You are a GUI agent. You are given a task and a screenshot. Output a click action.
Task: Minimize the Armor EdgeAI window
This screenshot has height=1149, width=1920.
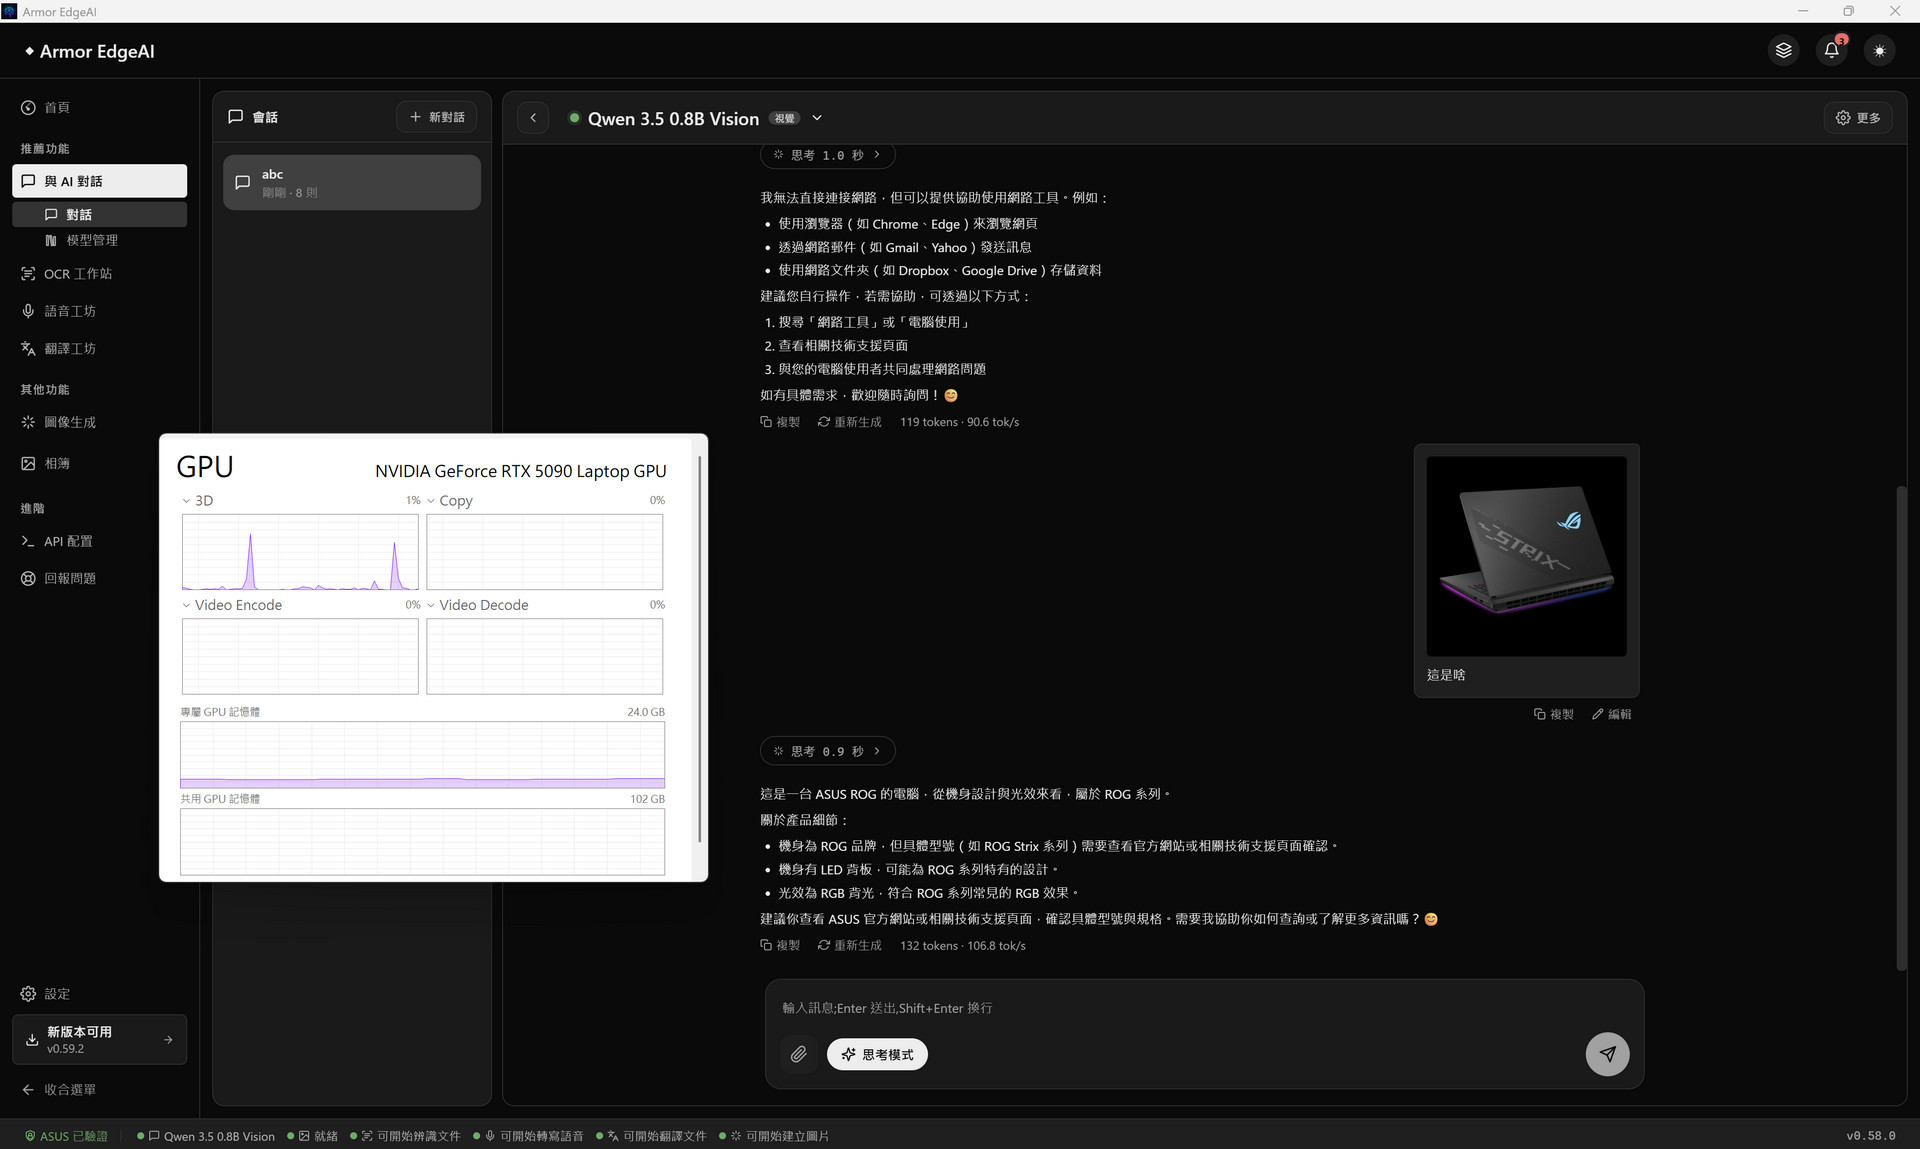[x=1803, y=11]
